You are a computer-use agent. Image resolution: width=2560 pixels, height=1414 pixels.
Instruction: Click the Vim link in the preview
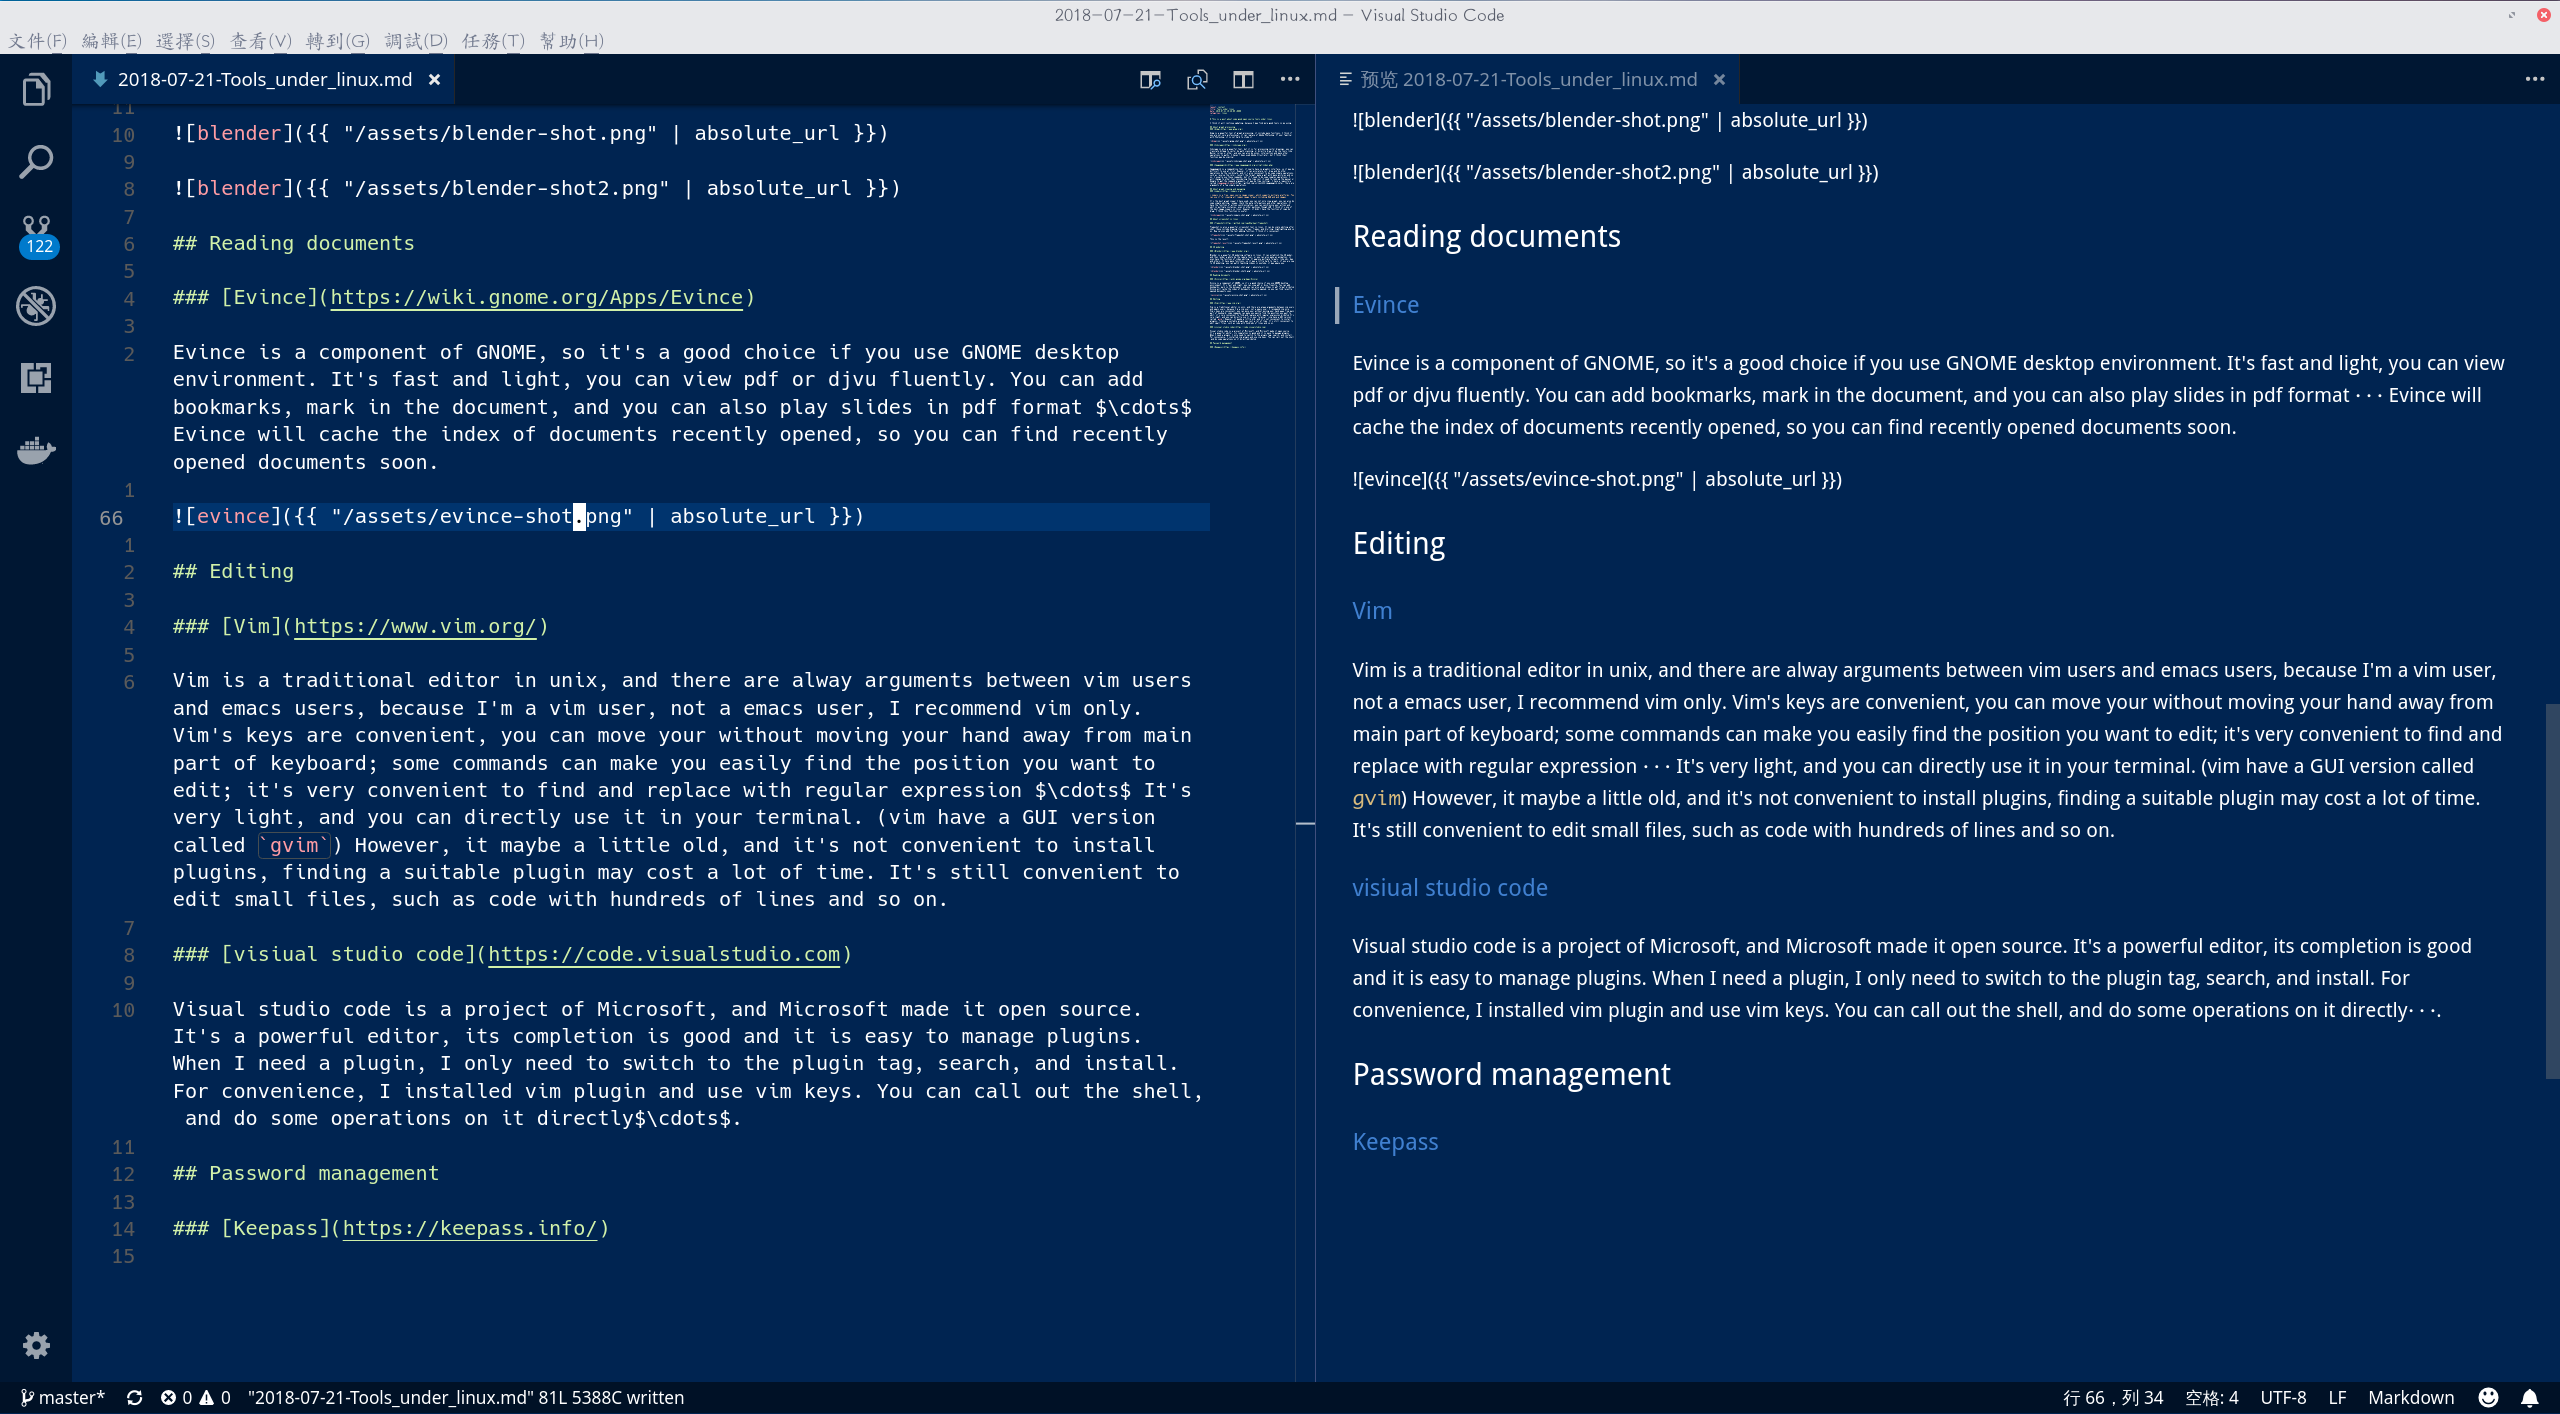tap(1372, 611)
